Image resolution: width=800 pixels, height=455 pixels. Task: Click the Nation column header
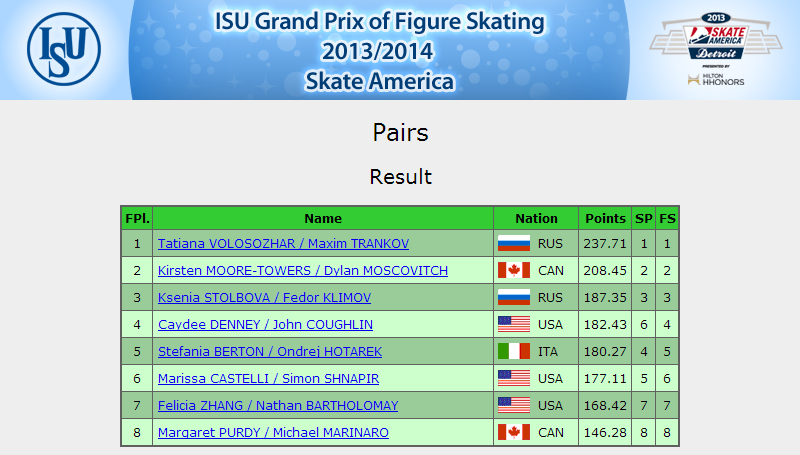click(536, 218)
